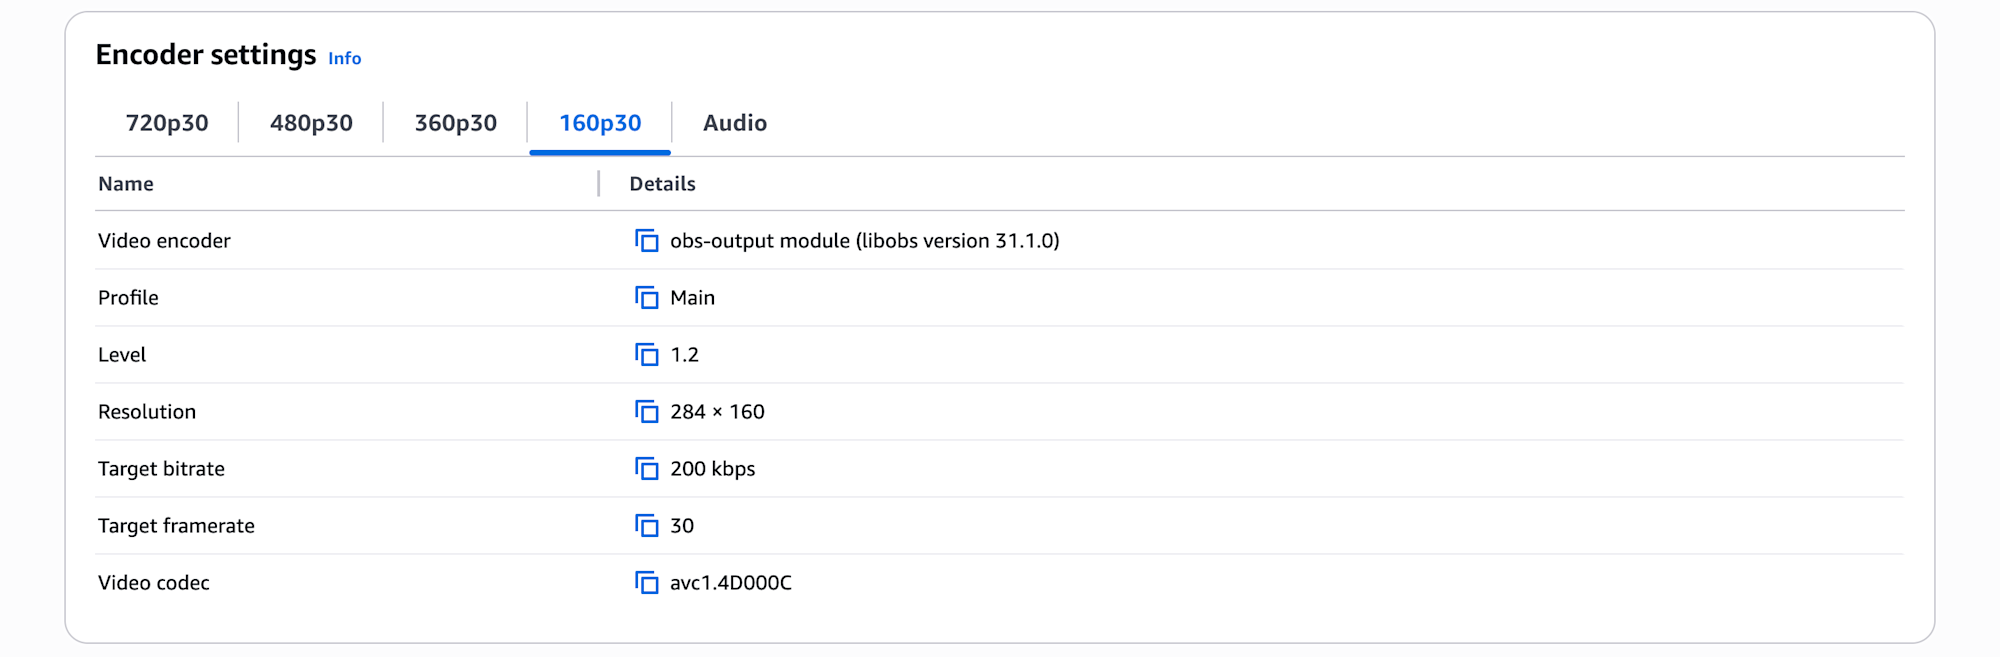
Task: Open the 360p30 rendition tab
Action: (455, 123)
